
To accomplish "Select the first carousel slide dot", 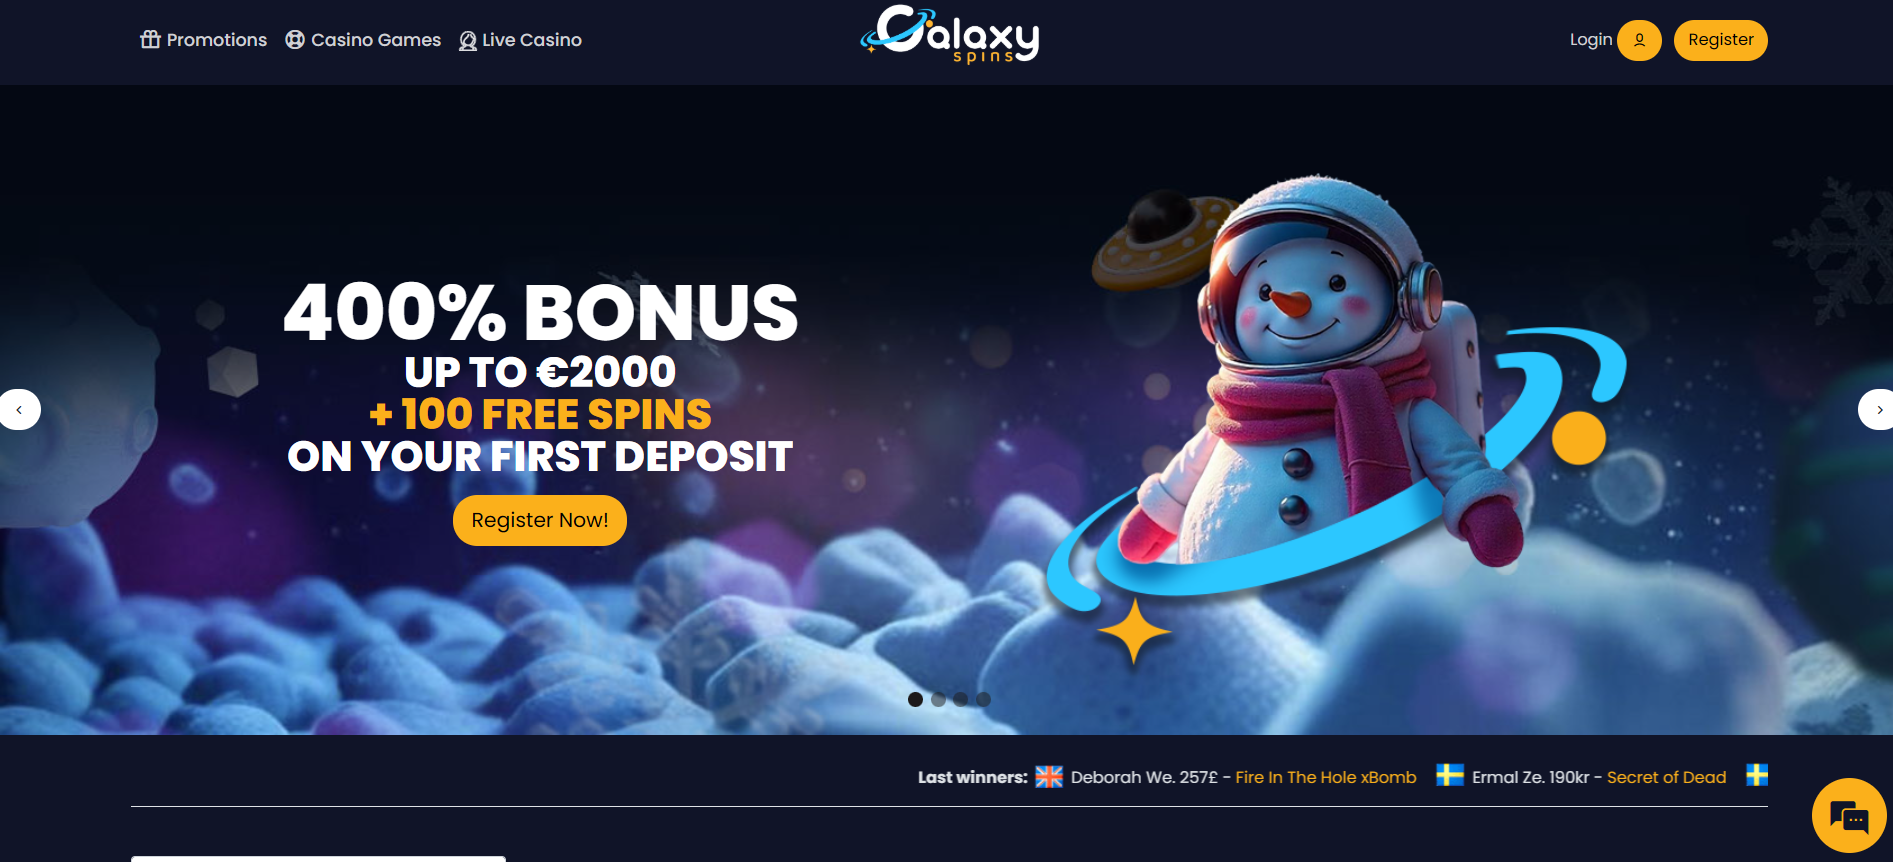I will (915, 699).
